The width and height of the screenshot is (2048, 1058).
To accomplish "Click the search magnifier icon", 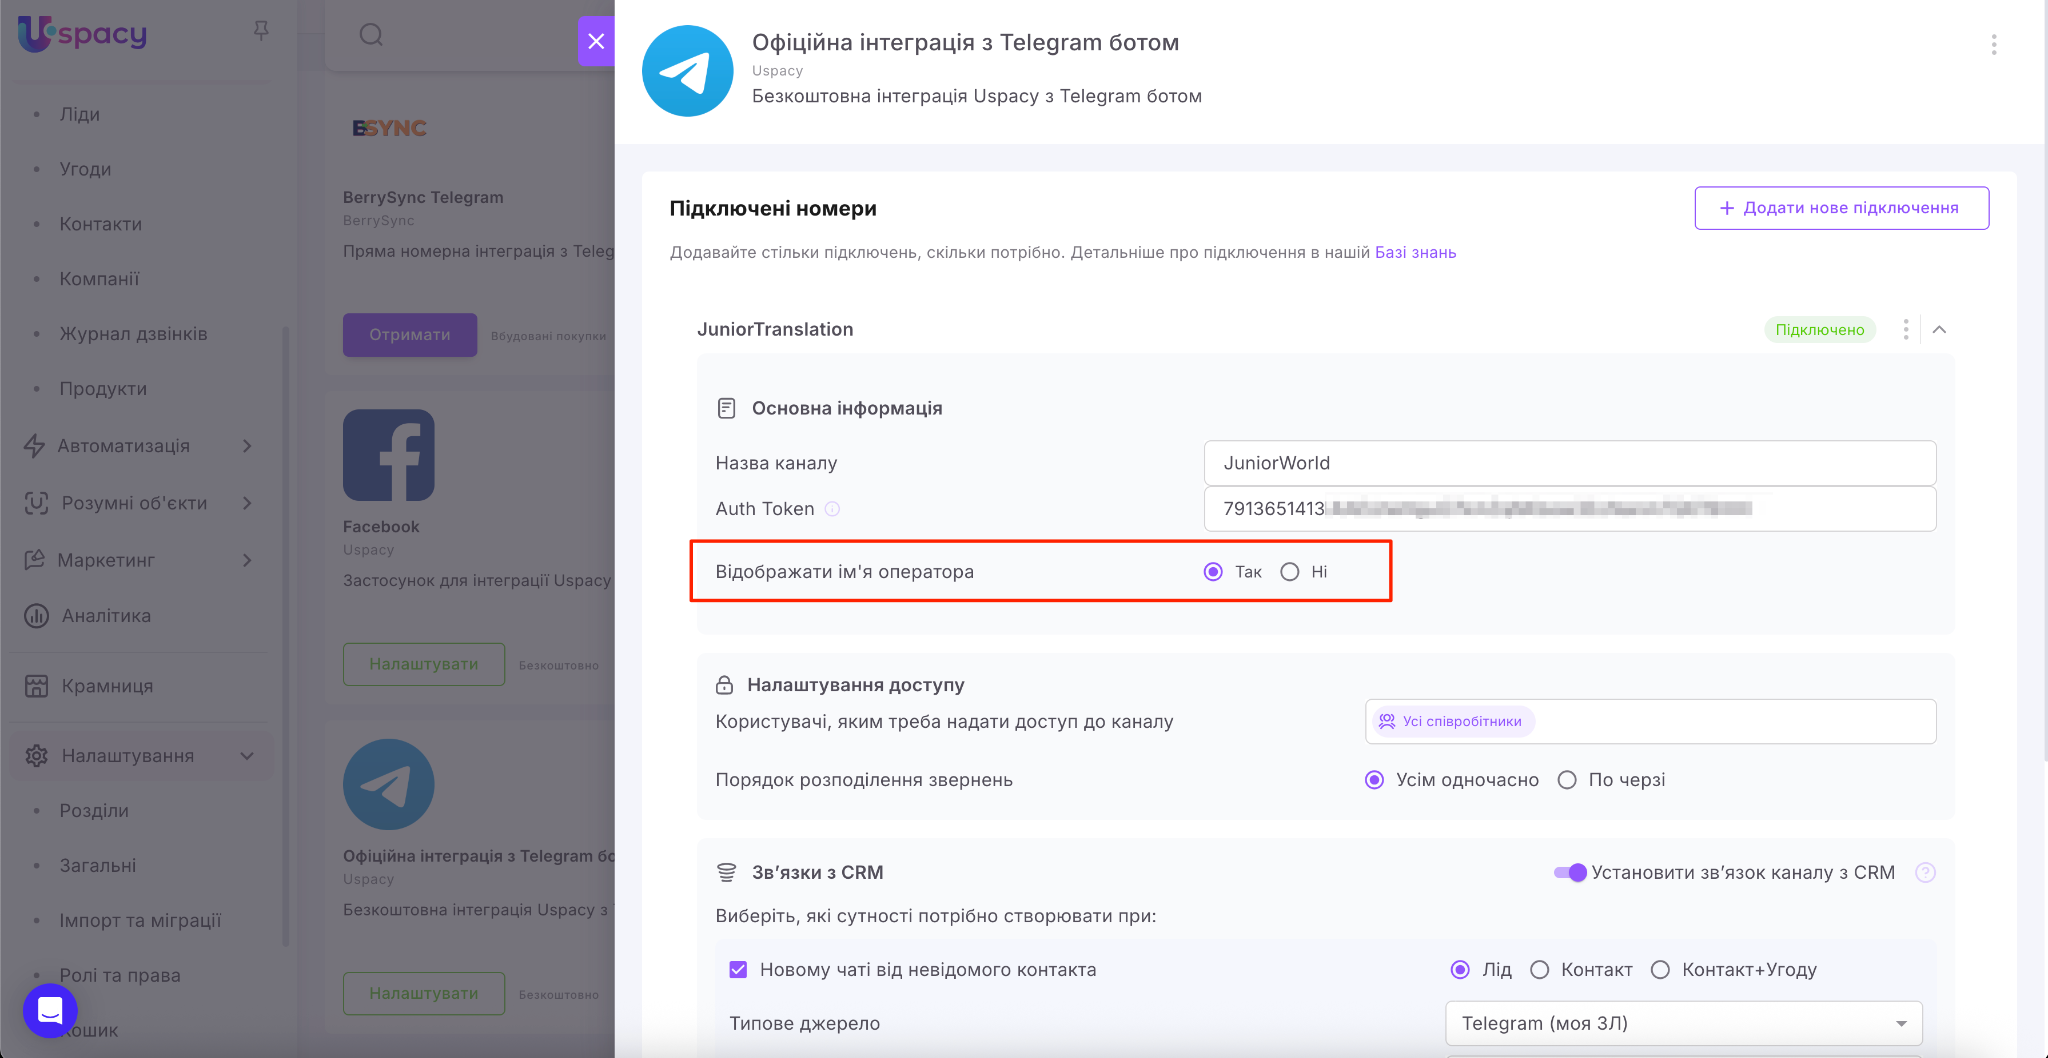I will coord(371,35).
